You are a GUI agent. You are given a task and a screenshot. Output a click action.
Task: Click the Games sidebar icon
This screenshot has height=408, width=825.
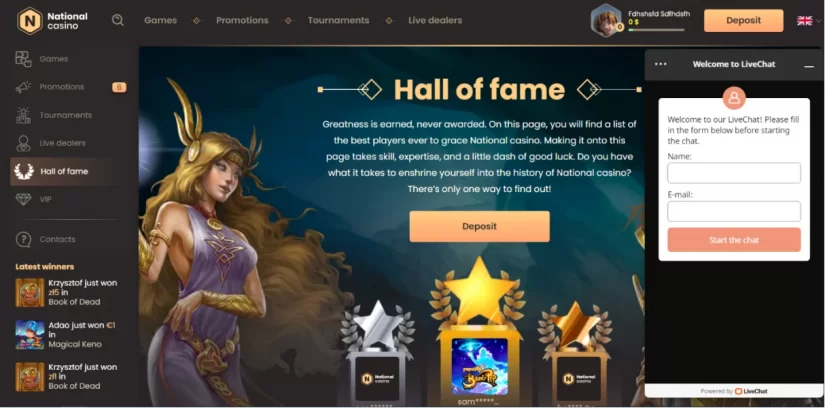[23, 59]
